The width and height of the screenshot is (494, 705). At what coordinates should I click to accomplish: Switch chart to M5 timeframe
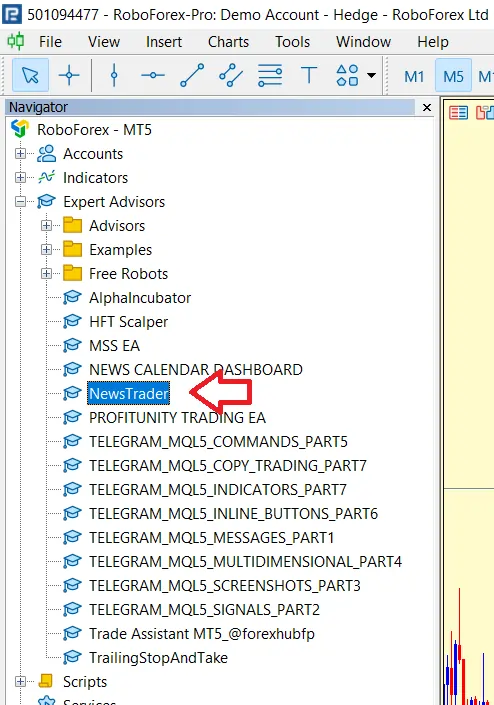point(453,76)
